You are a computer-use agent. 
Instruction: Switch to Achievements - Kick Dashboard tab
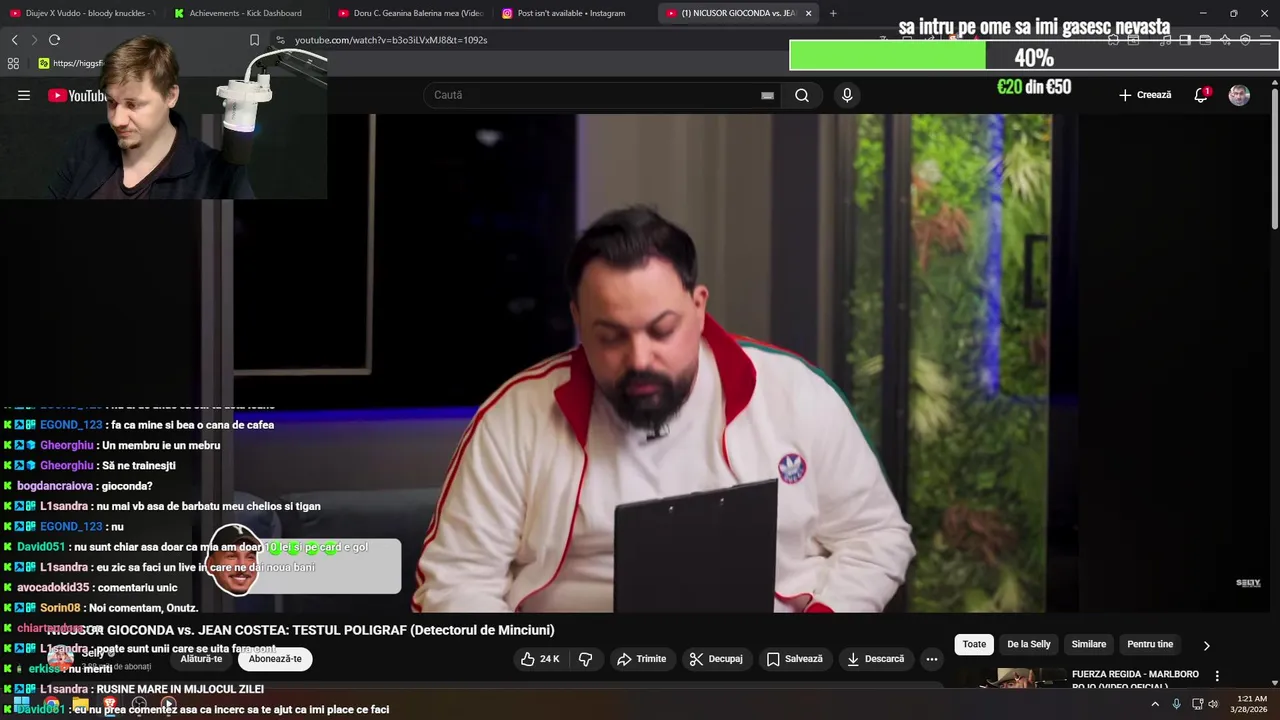click(x=245, y=13)
